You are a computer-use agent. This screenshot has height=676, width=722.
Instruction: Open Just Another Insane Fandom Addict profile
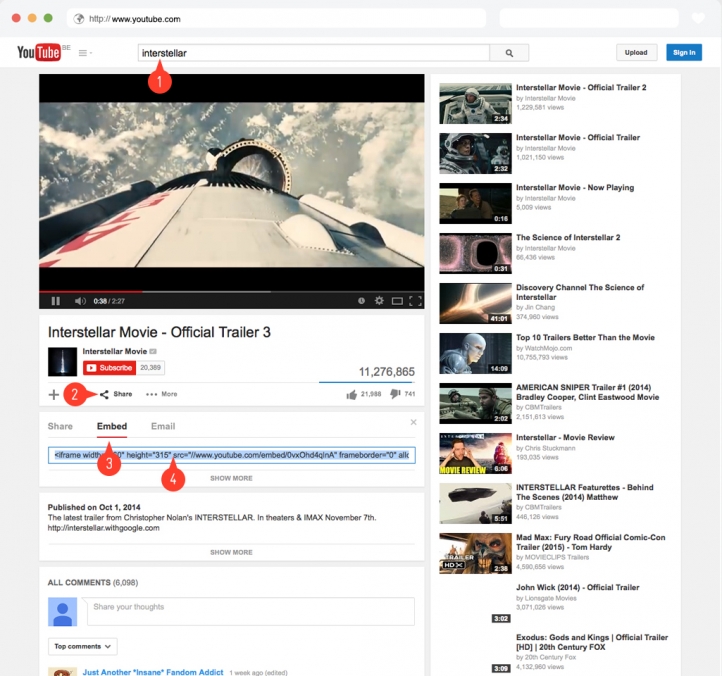click(x=153, y=672)
